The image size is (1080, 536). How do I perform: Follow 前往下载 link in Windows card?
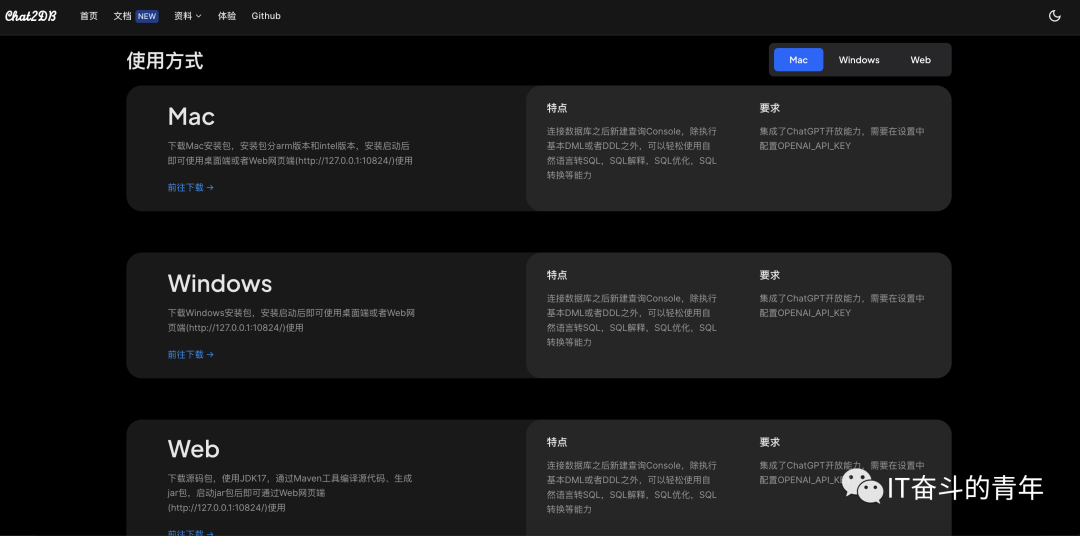click(191, 355)
